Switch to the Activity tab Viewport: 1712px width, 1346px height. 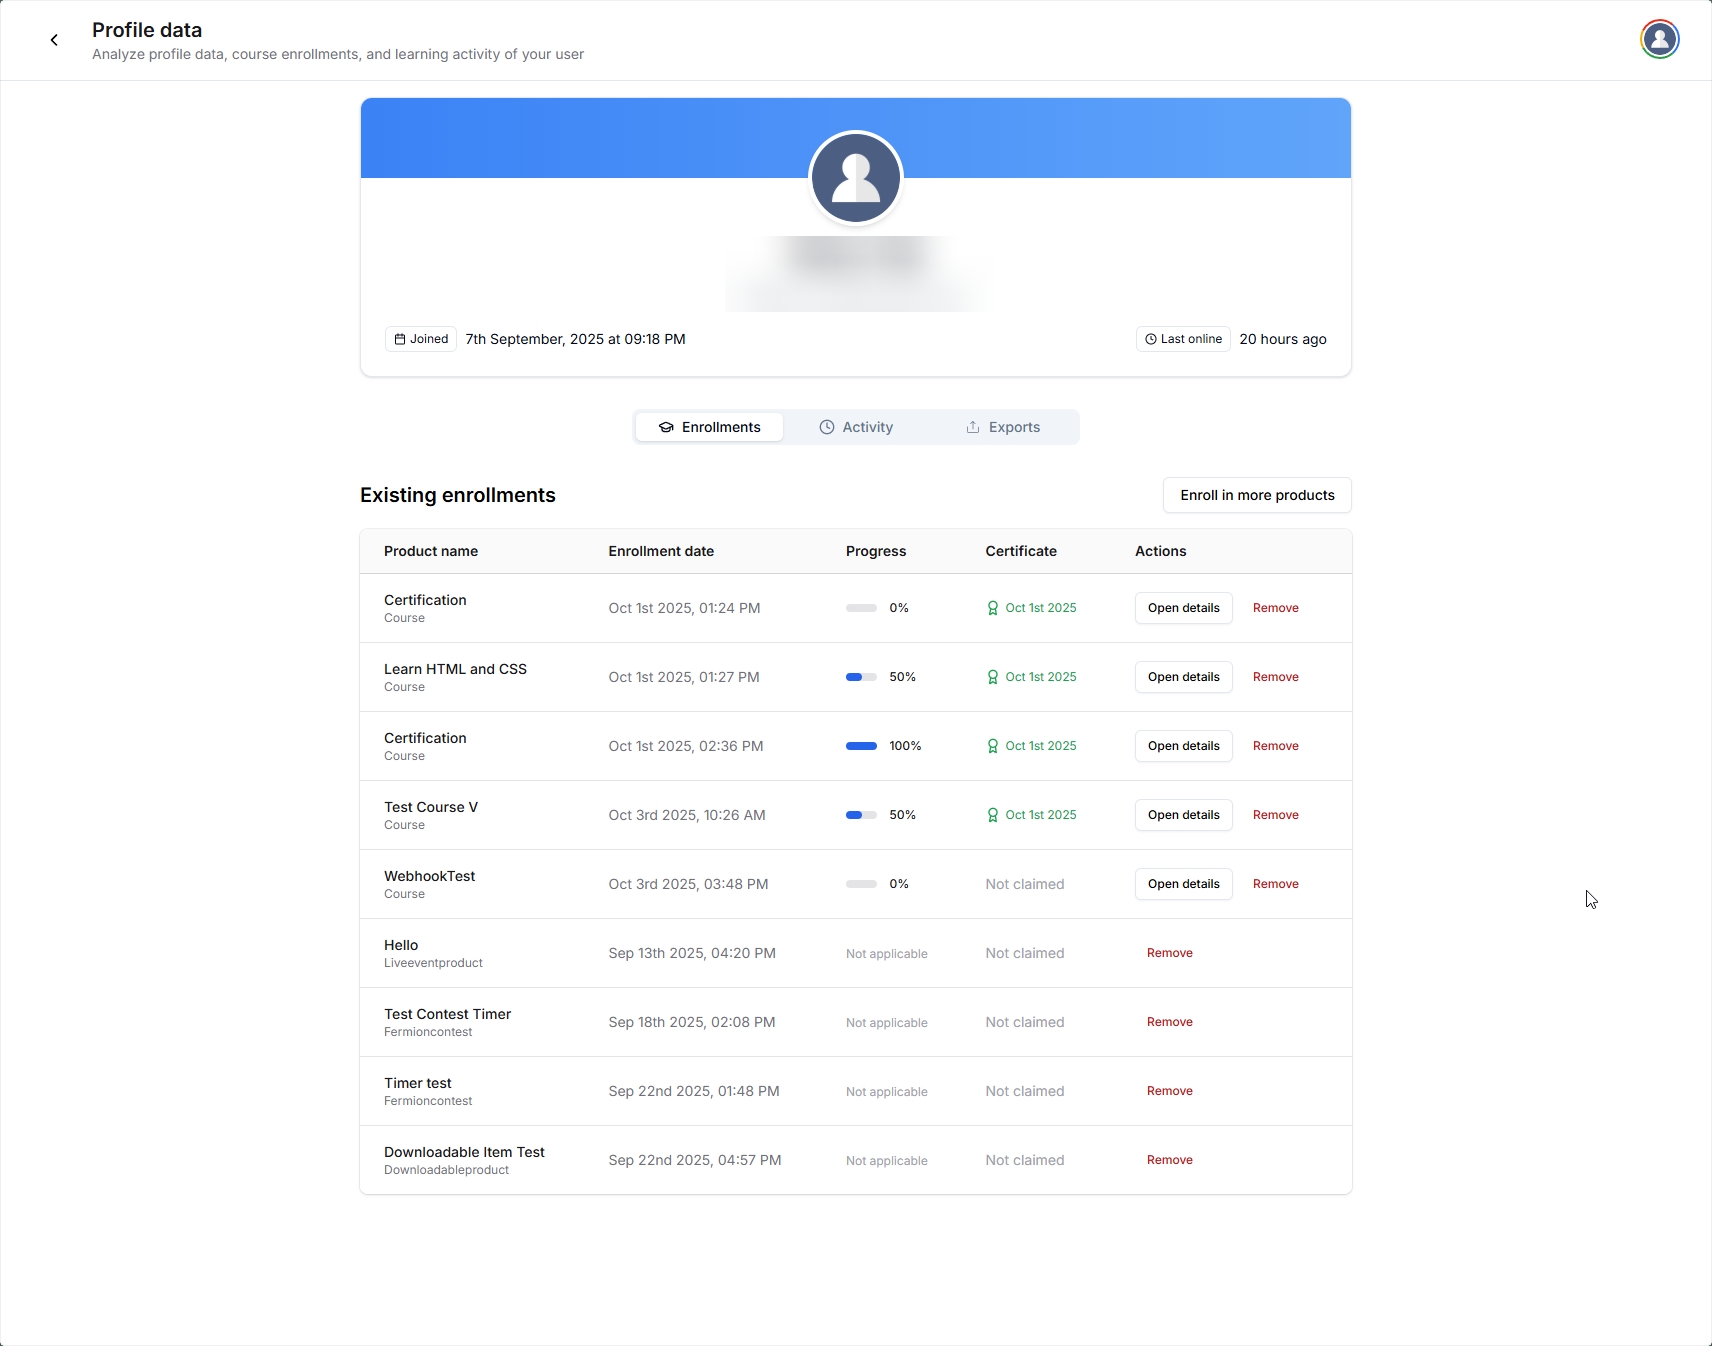[856, 427]
